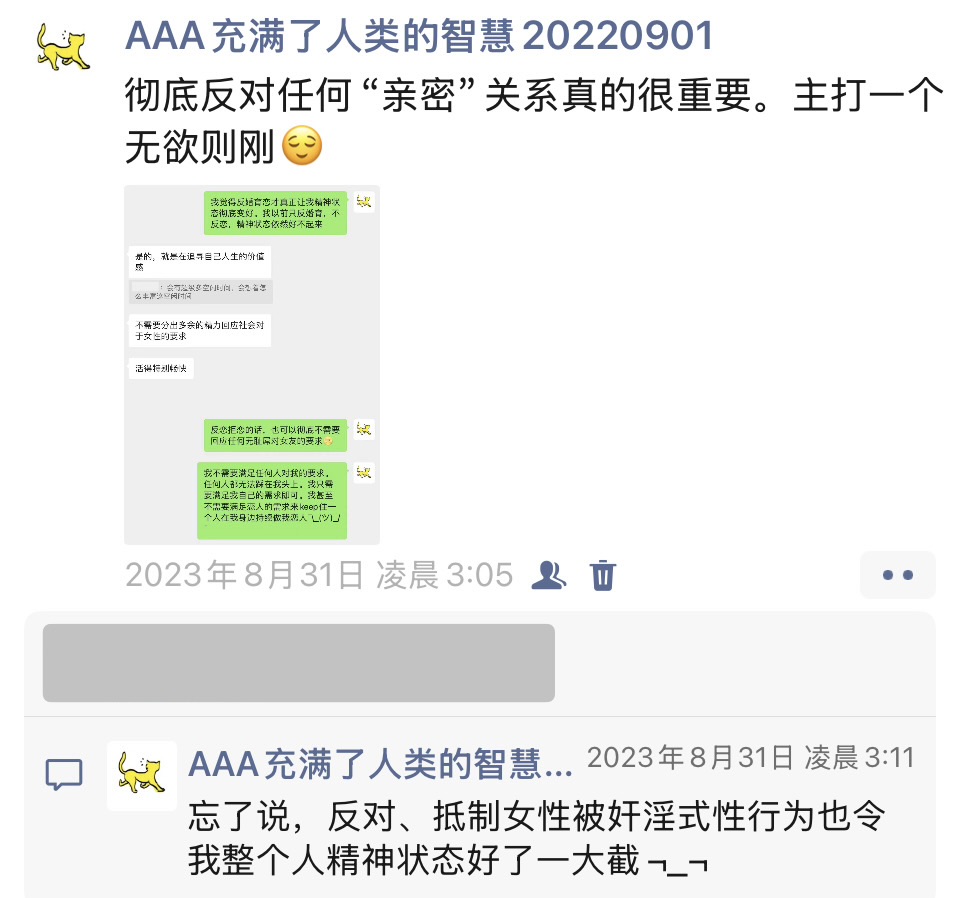Click the comment timestamp 凌晨 3:11
The width and height of the screenshot is (960, 898).
[x=860, y=758]
